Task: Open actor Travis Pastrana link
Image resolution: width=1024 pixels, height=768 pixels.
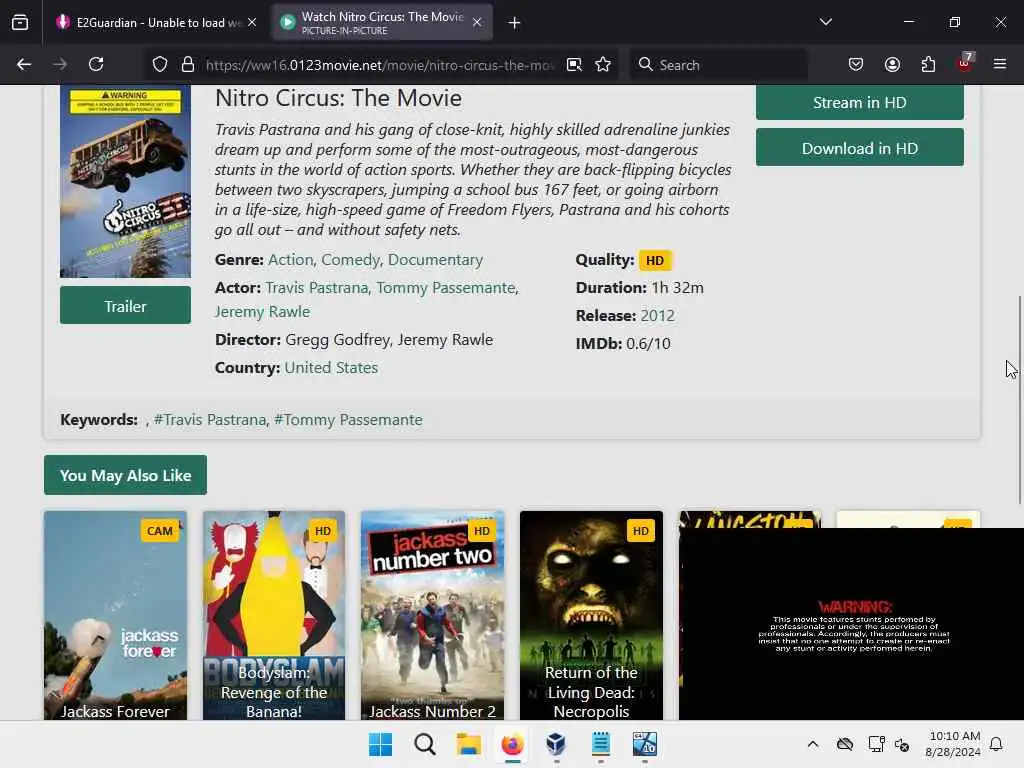Action: pyautogui.click(x=317, y=288)
